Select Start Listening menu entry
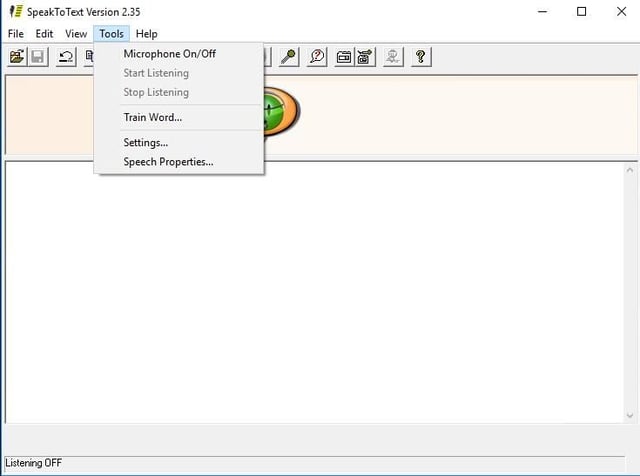640x476 pixels. point(179,73)
